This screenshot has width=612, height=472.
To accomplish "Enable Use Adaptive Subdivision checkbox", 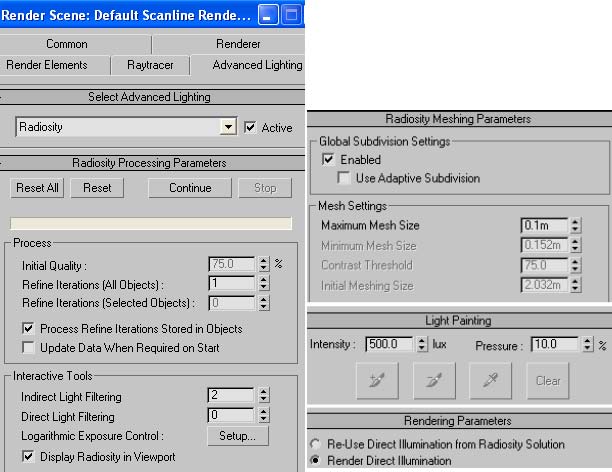I will click(343, 178).
